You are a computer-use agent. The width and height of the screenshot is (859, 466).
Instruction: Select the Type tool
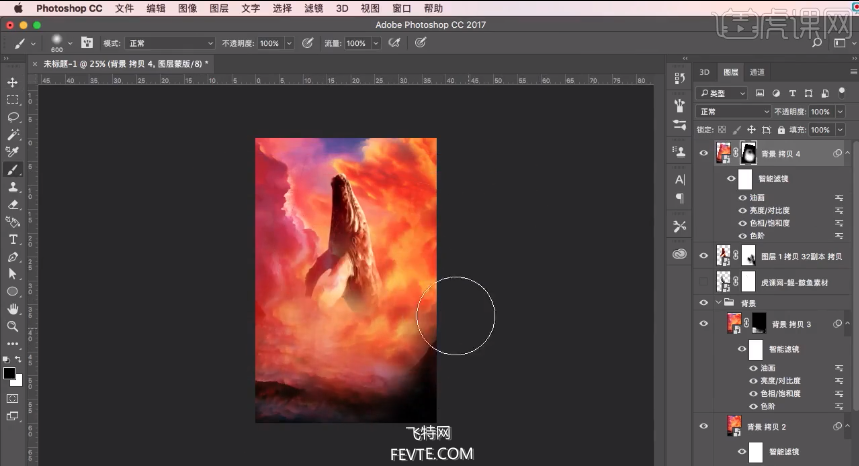12,239
